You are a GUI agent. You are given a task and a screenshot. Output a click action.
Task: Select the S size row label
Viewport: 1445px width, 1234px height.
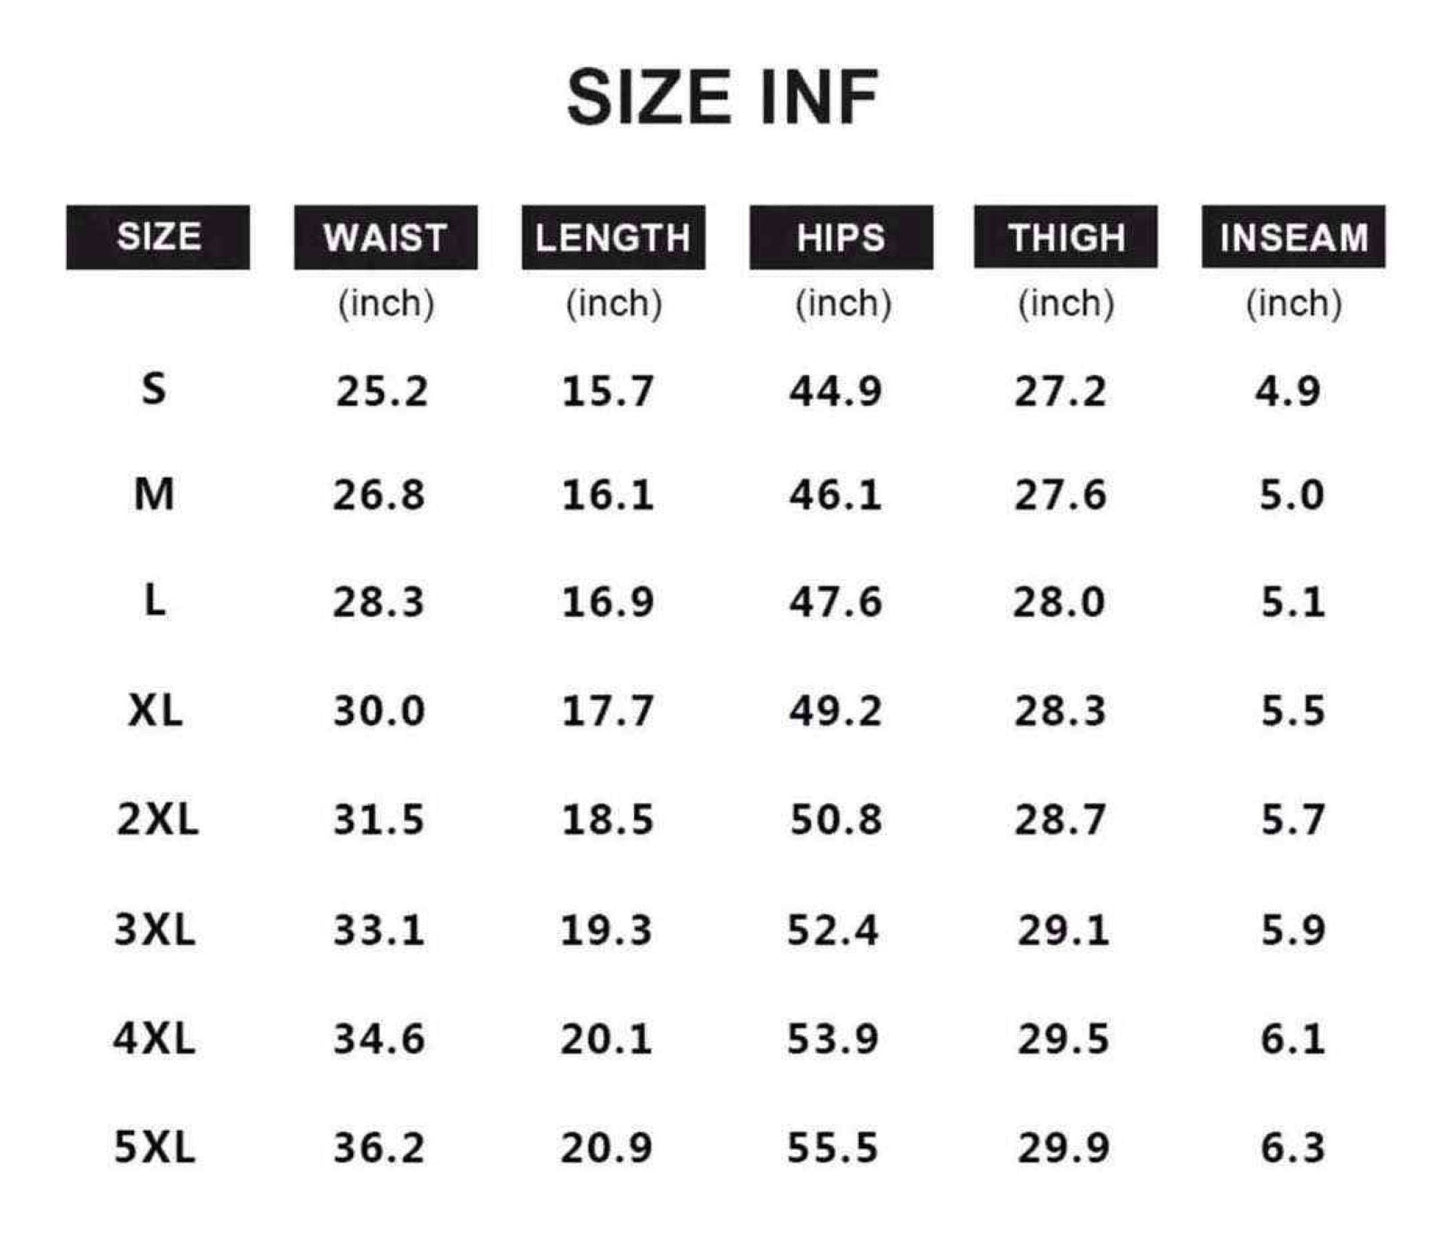153,388
